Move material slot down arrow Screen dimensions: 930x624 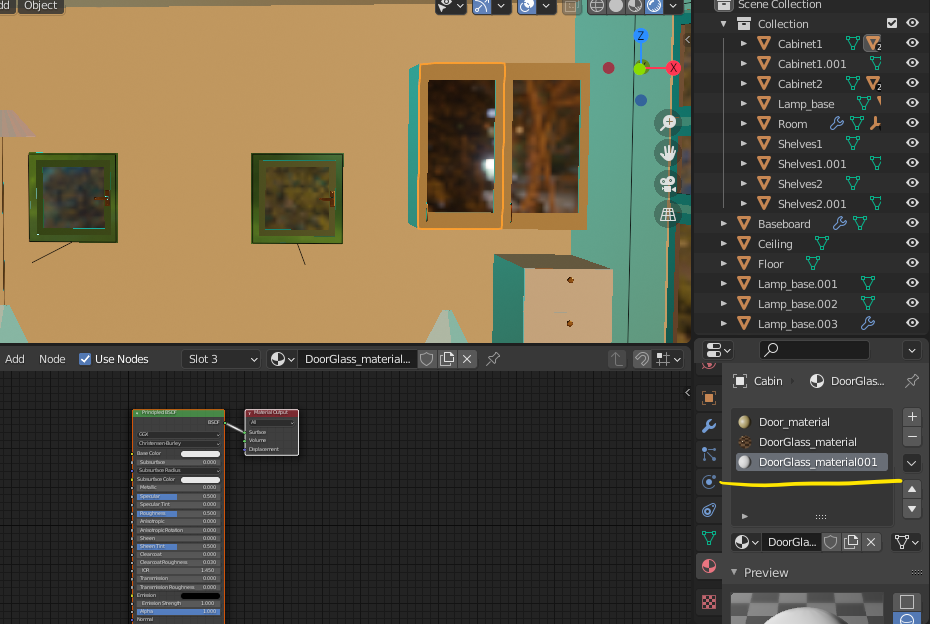[912, 509]
